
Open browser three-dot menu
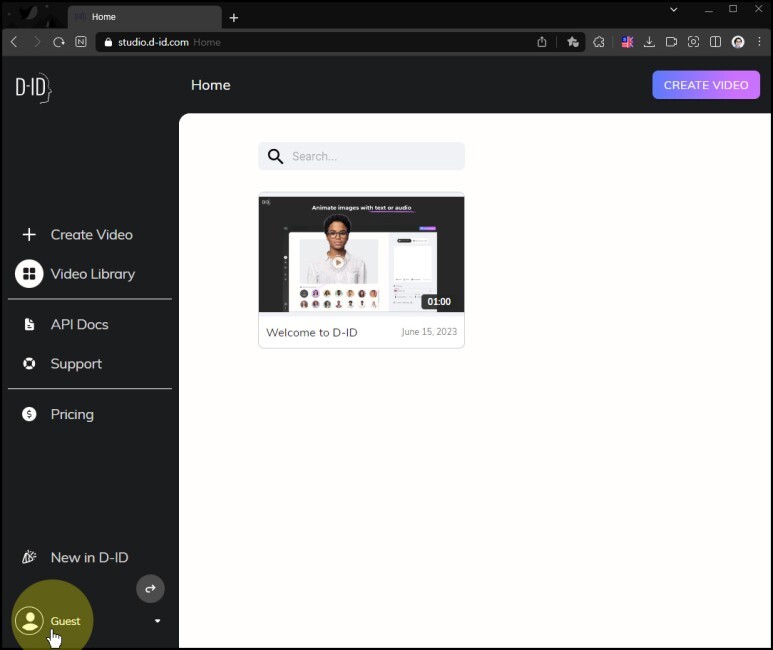tap(759, 42)
